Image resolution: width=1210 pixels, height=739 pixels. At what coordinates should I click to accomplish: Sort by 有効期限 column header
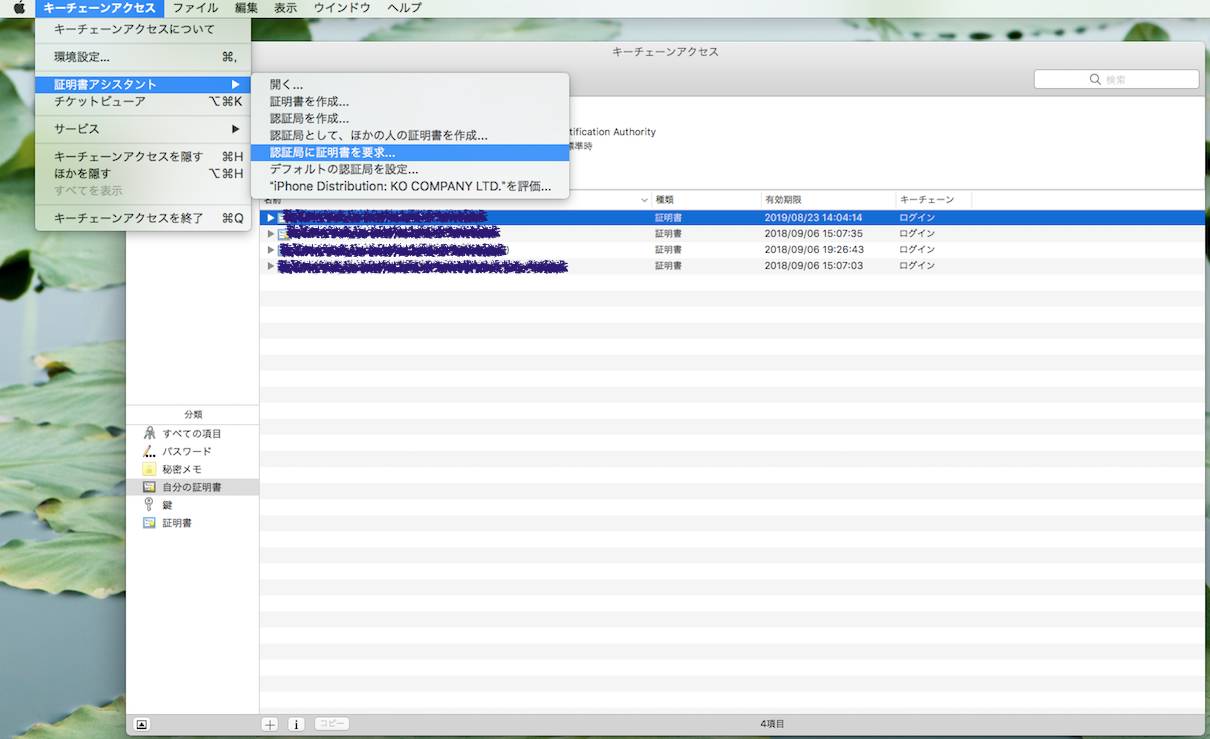(x=828, y=200)
